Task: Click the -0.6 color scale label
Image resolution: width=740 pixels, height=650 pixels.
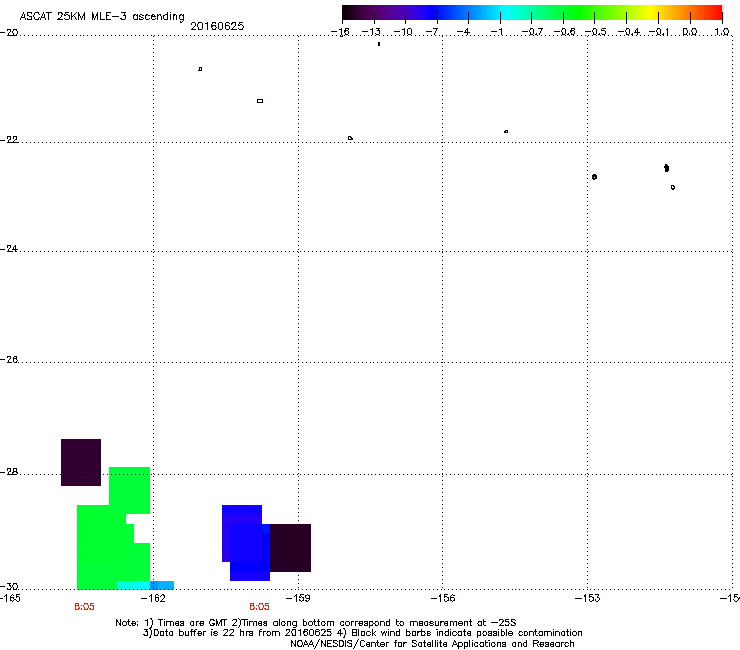Action: point(564,32)
